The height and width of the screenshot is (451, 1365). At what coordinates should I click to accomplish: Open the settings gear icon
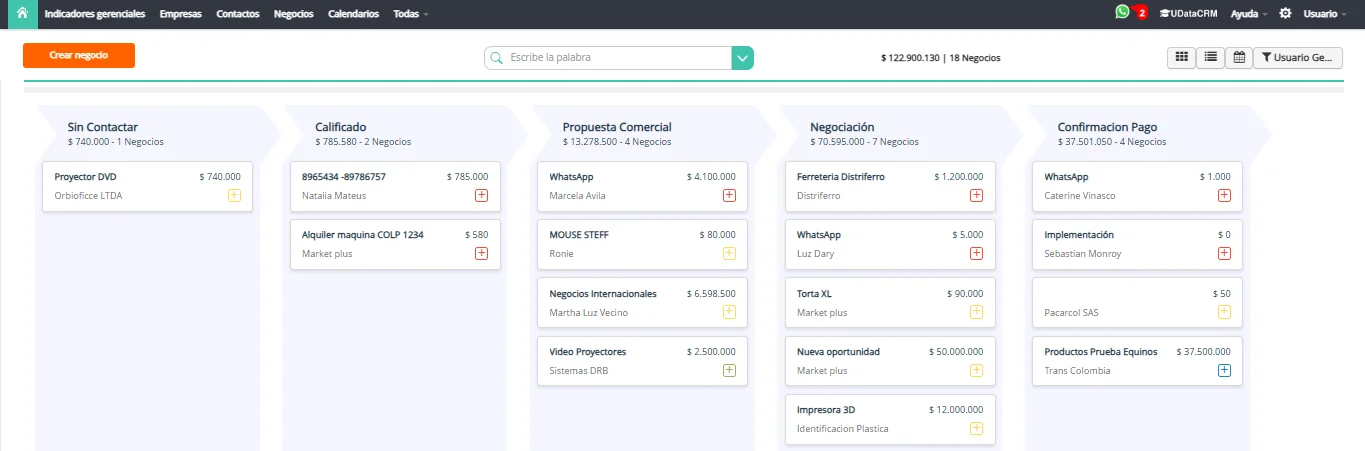click(1285, 14)
